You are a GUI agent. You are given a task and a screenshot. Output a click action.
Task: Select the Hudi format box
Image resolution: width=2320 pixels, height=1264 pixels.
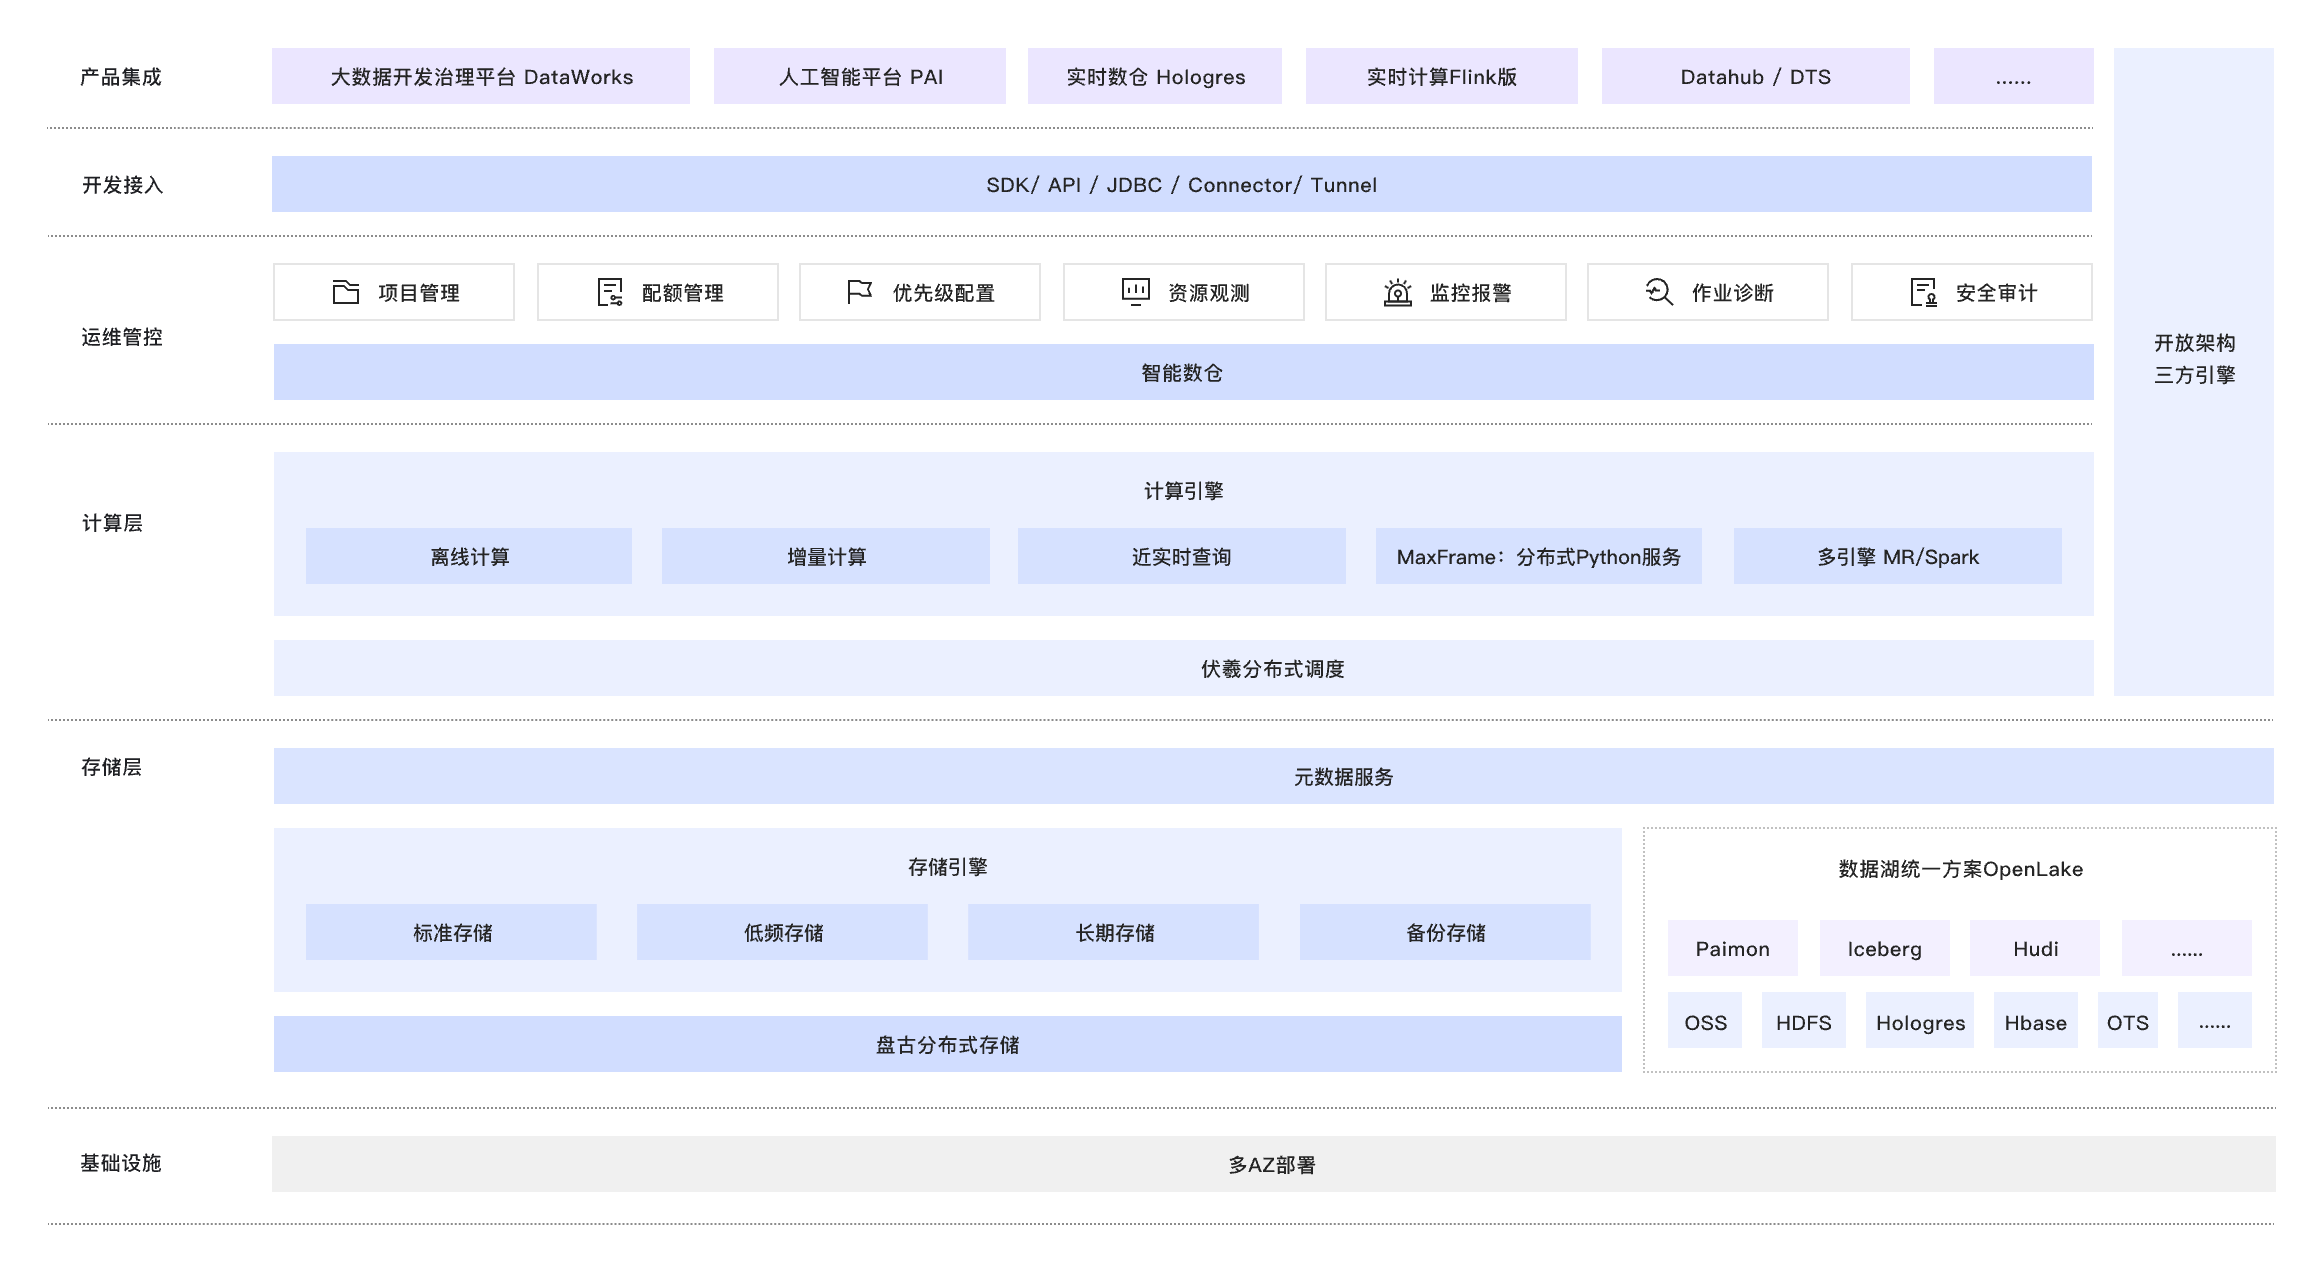(x=2035, y=948)
